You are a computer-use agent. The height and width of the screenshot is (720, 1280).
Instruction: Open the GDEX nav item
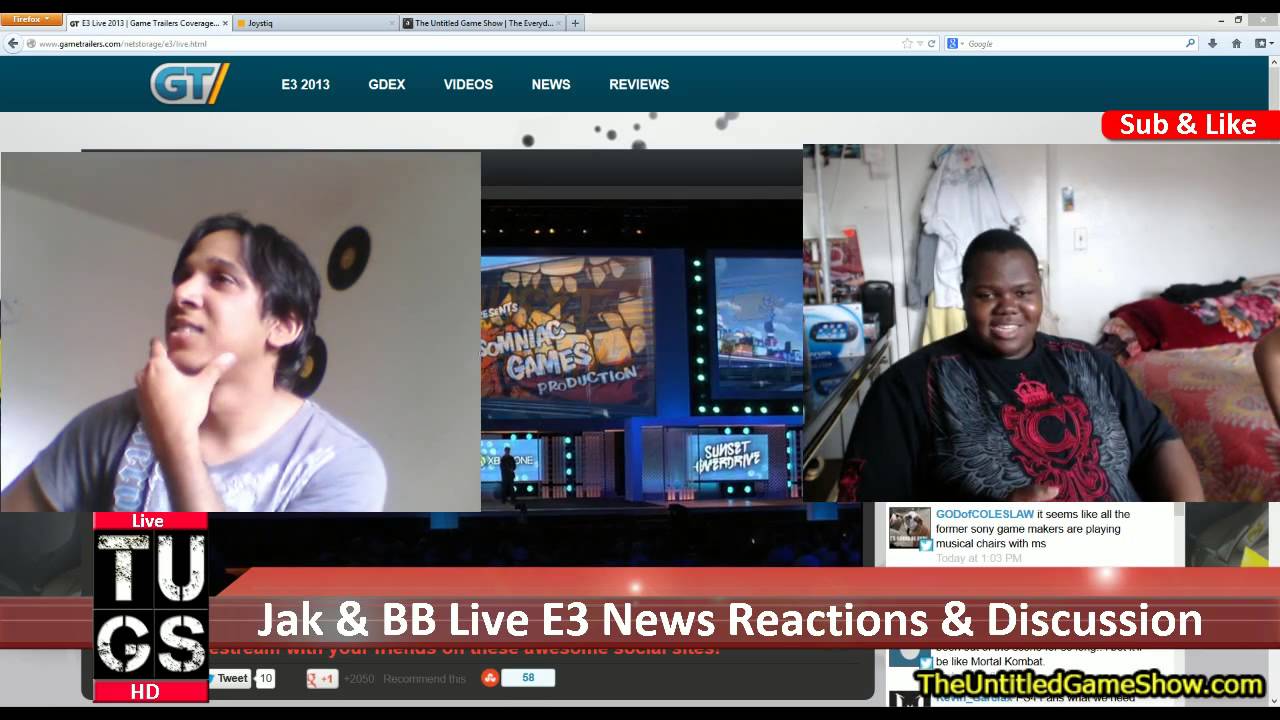coord(386,85)
